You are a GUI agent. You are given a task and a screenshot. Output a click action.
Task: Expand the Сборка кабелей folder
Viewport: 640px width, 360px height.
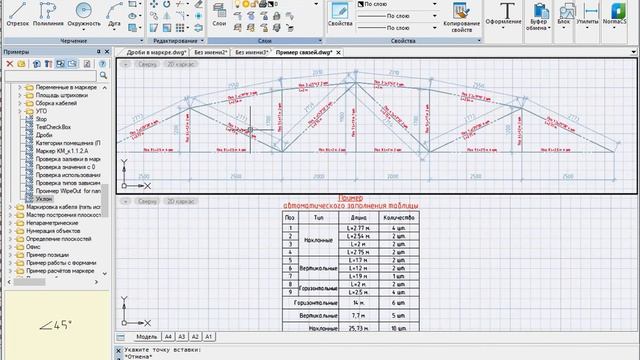pos(19,103)
